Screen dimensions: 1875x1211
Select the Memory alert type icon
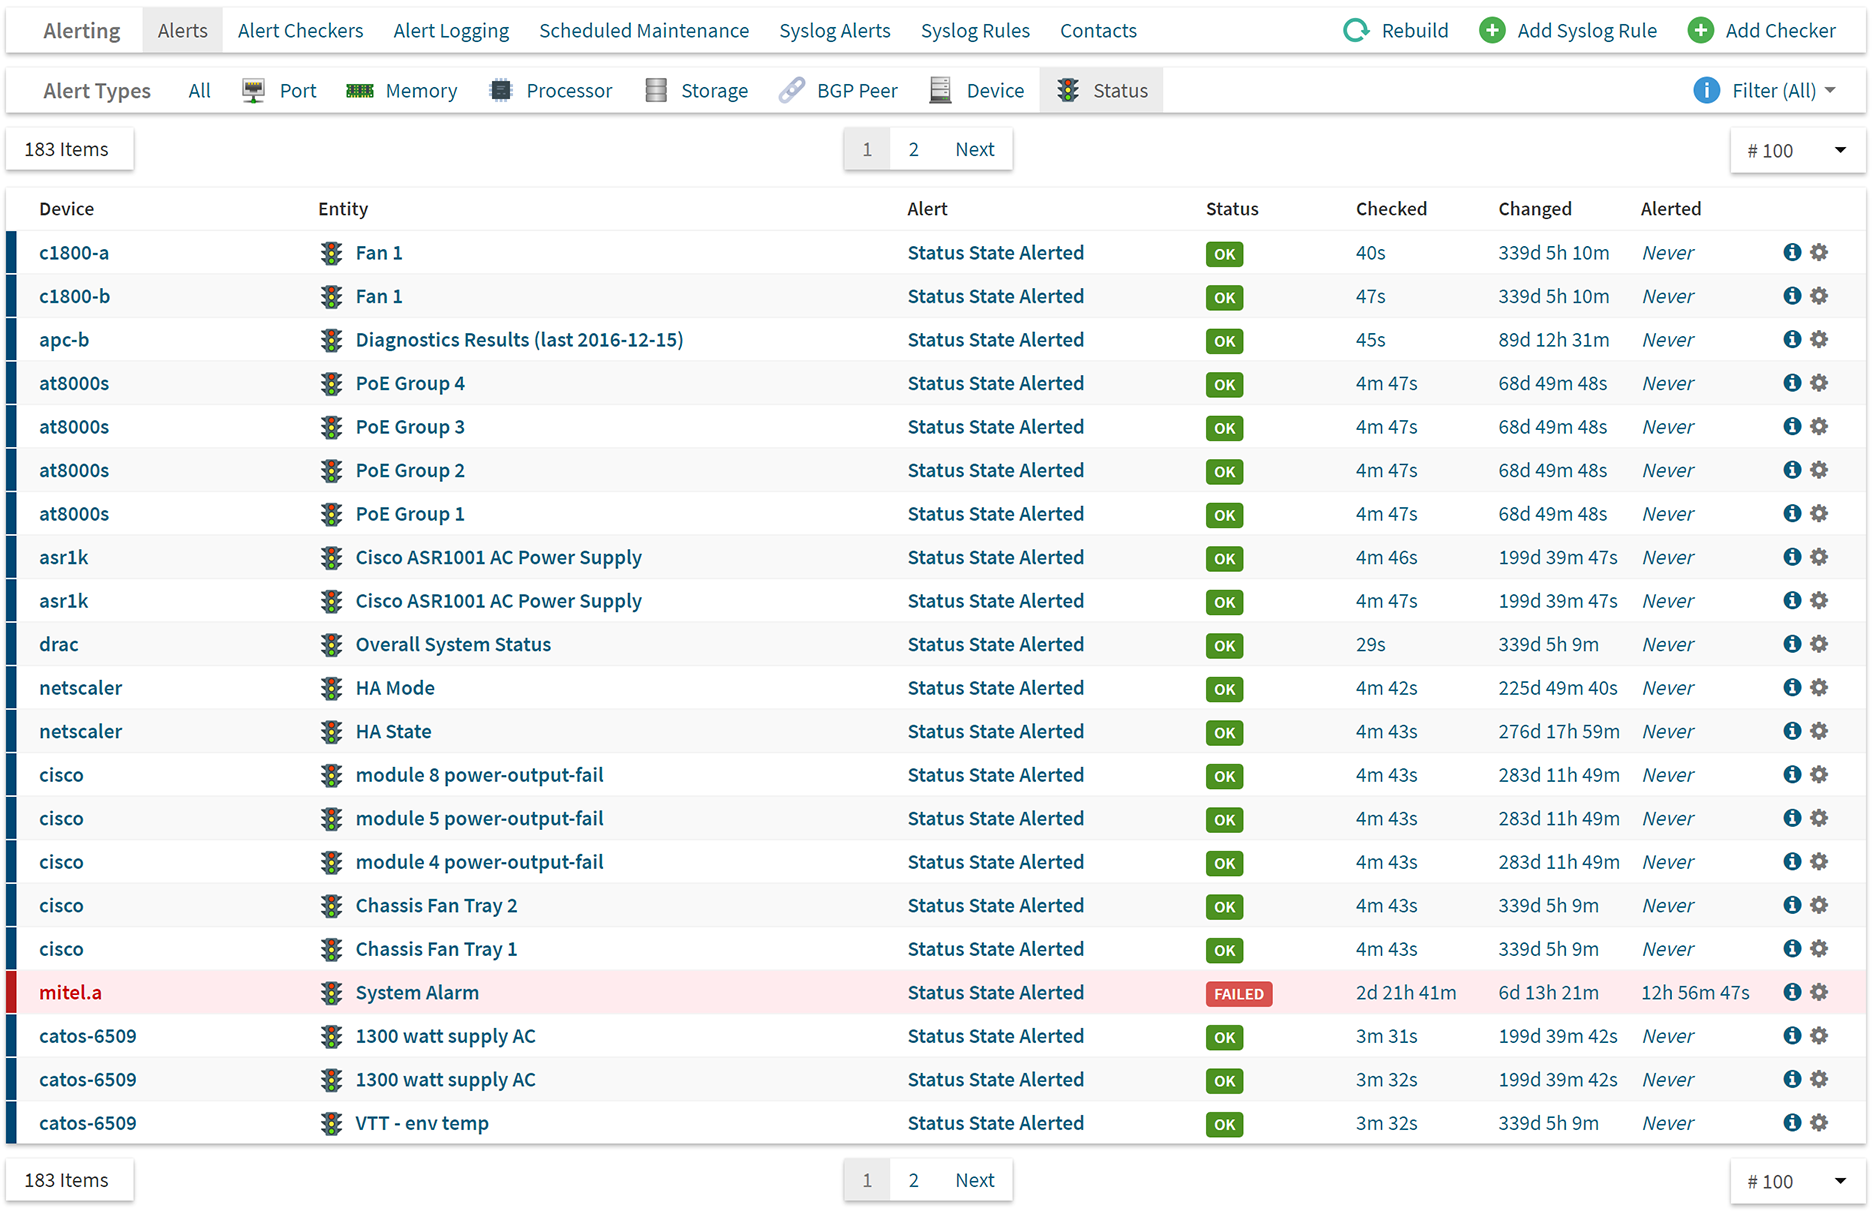pyautogui.click(x=360, y=91)
